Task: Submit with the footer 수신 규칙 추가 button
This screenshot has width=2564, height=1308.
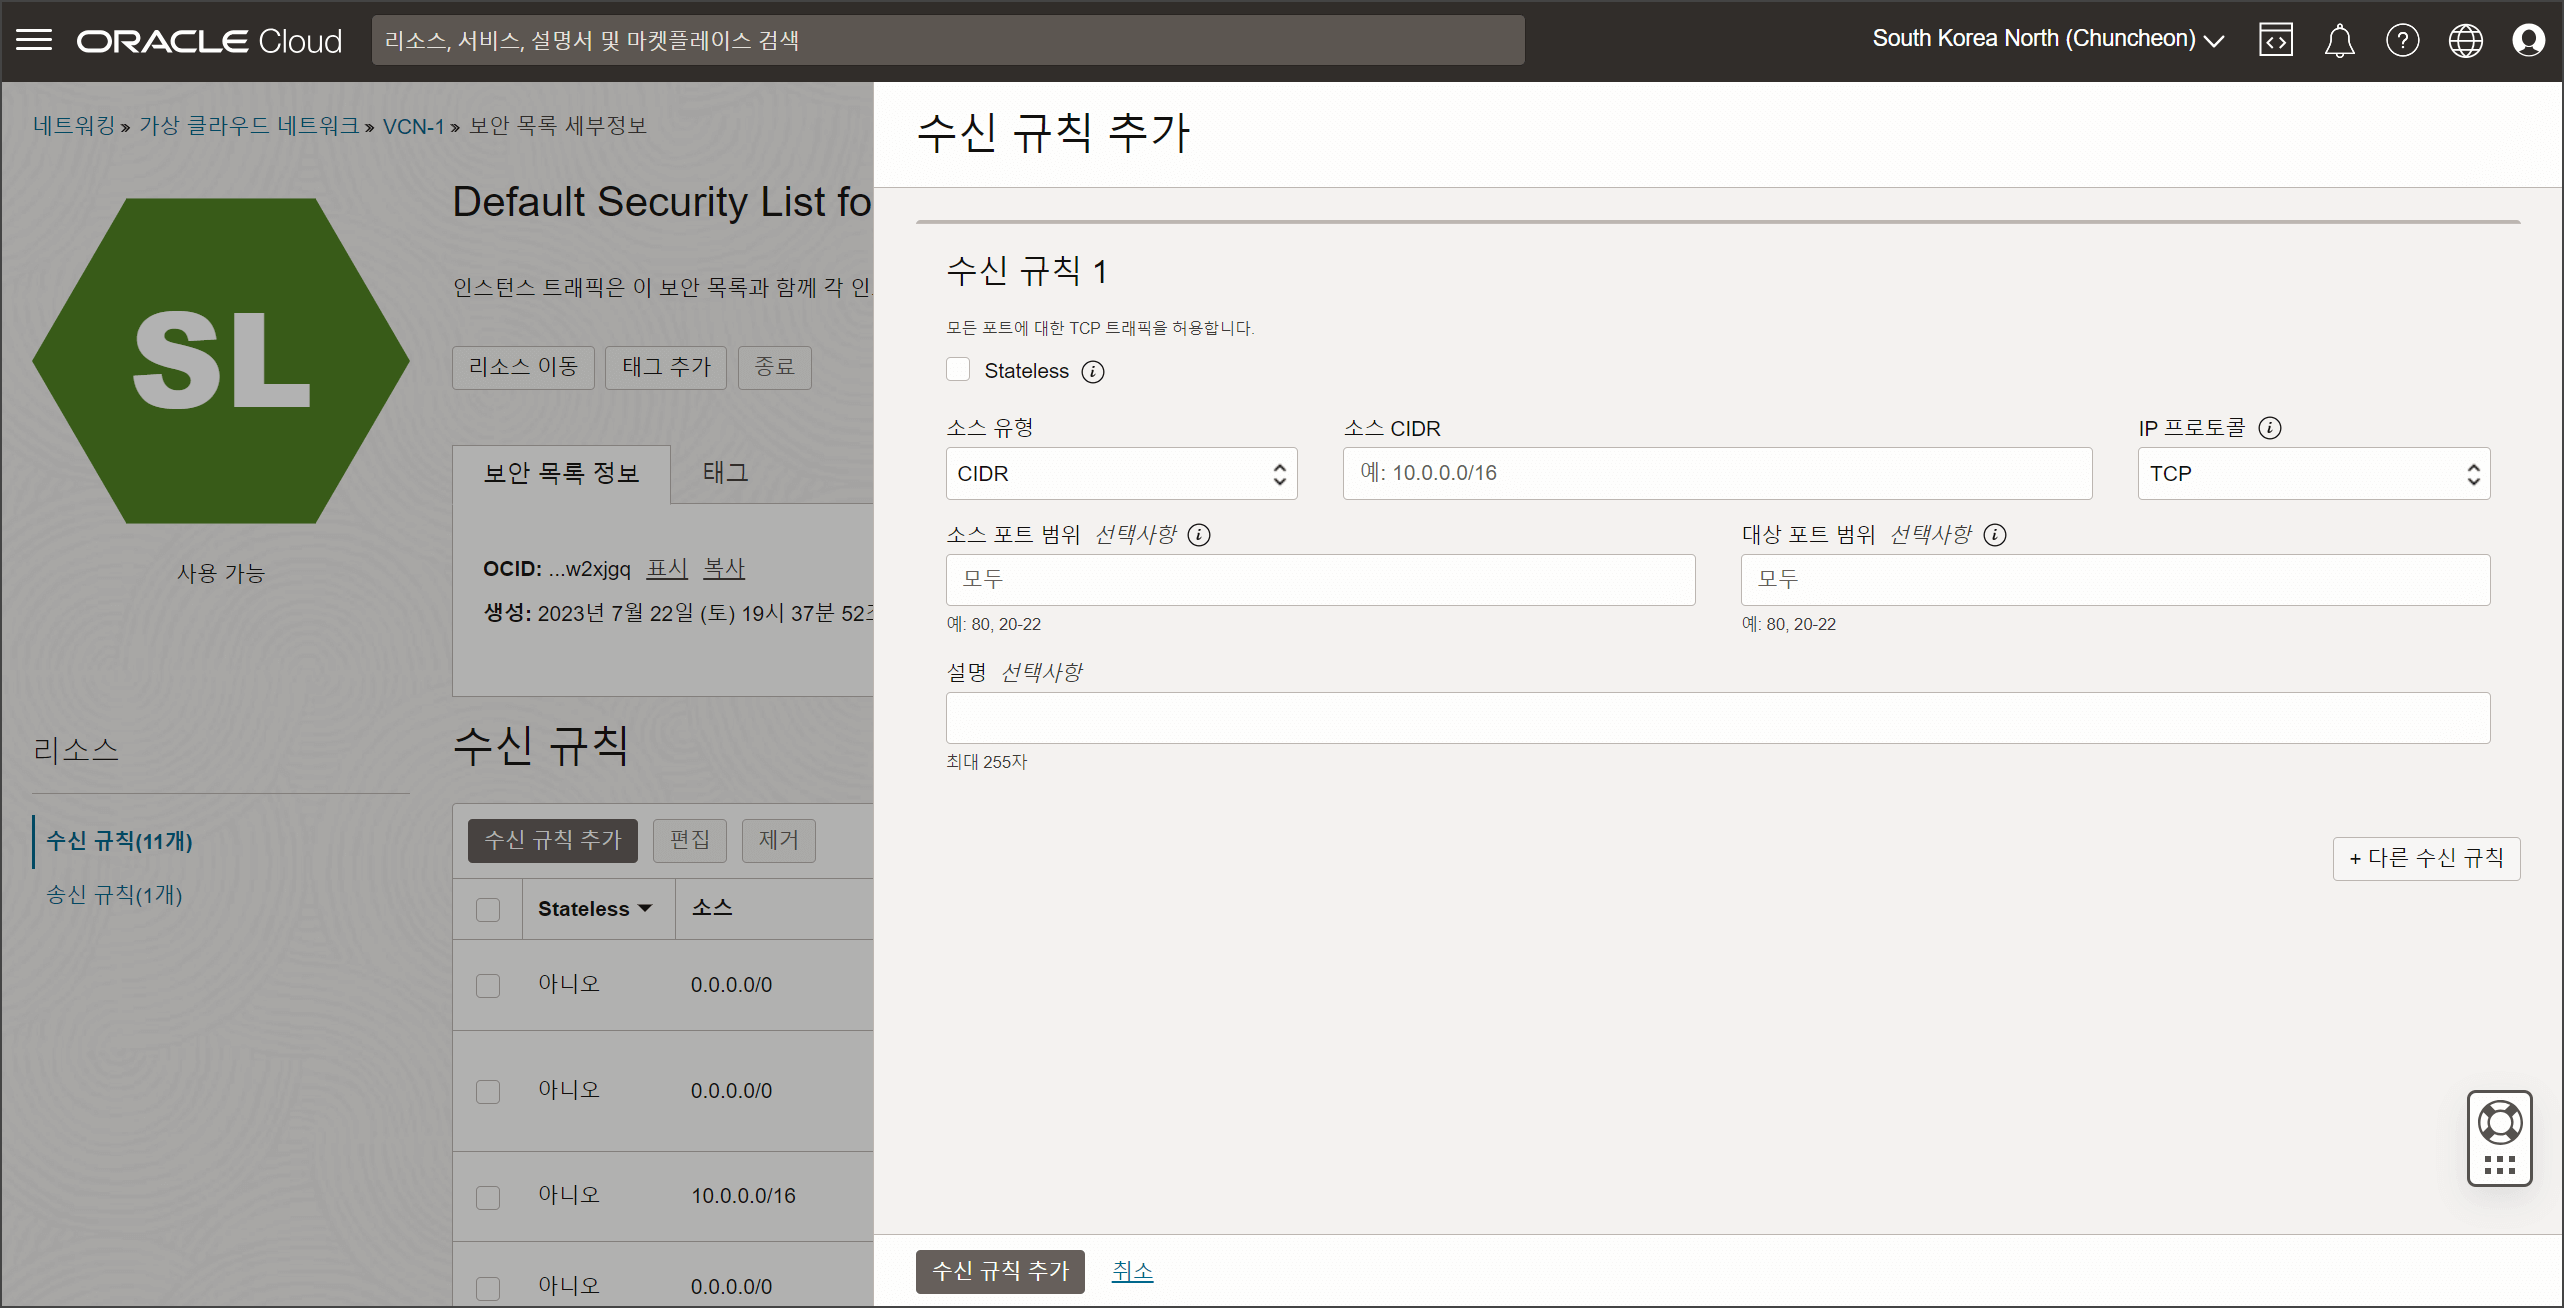Action: (x=1000, y=1271)
